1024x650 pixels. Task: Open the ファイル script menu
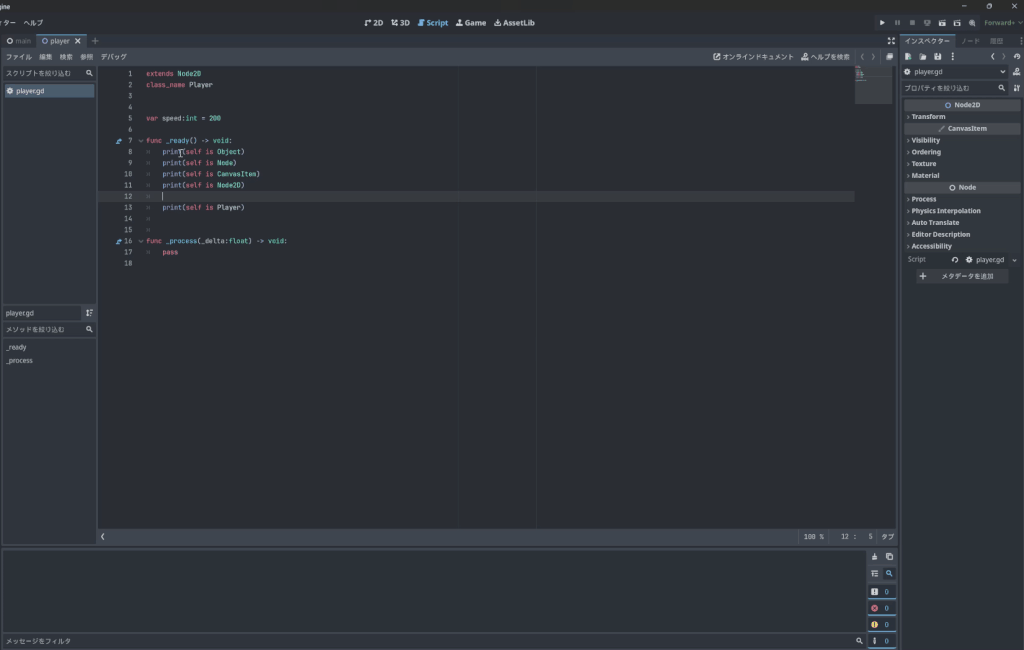coord(19,57)
